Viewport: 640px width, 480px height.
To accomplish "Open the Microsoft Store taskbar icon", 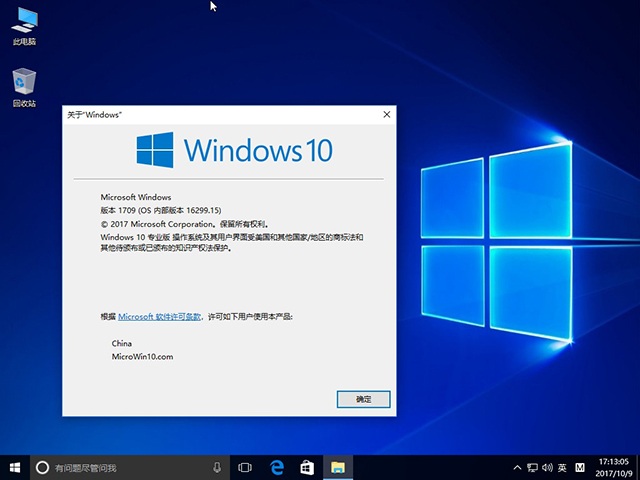I will pyautogui.click(x=307, y=467).
